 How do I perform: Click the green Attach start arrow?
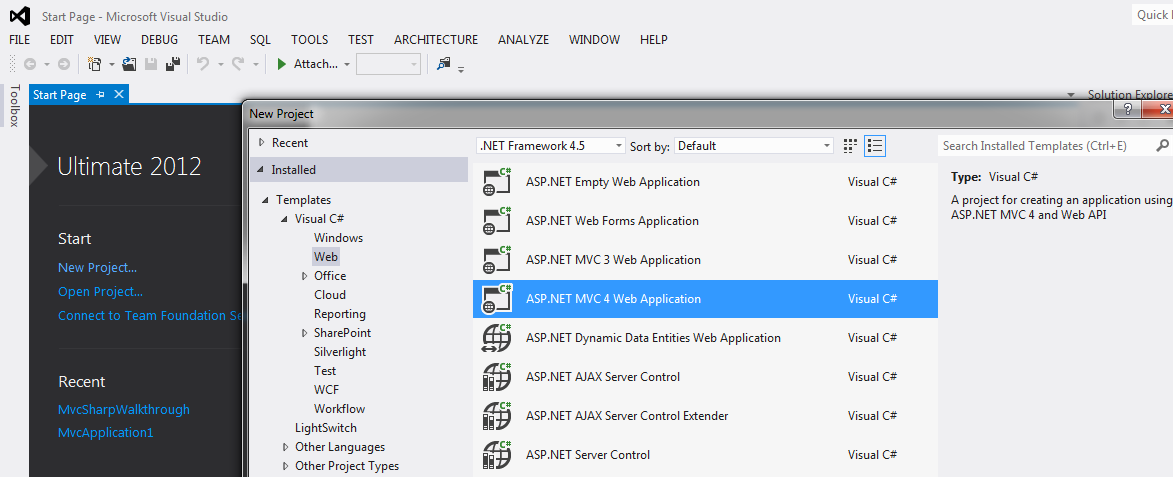pyautogui.click(x=282, y=64)
